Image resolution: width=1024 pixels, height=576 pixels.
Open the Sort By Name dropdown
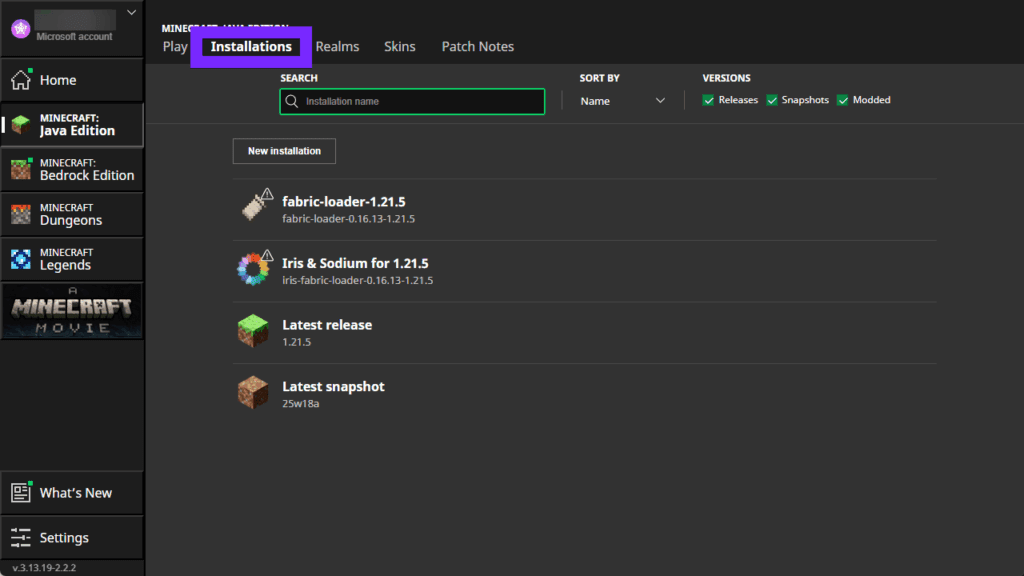click(622, 101)
